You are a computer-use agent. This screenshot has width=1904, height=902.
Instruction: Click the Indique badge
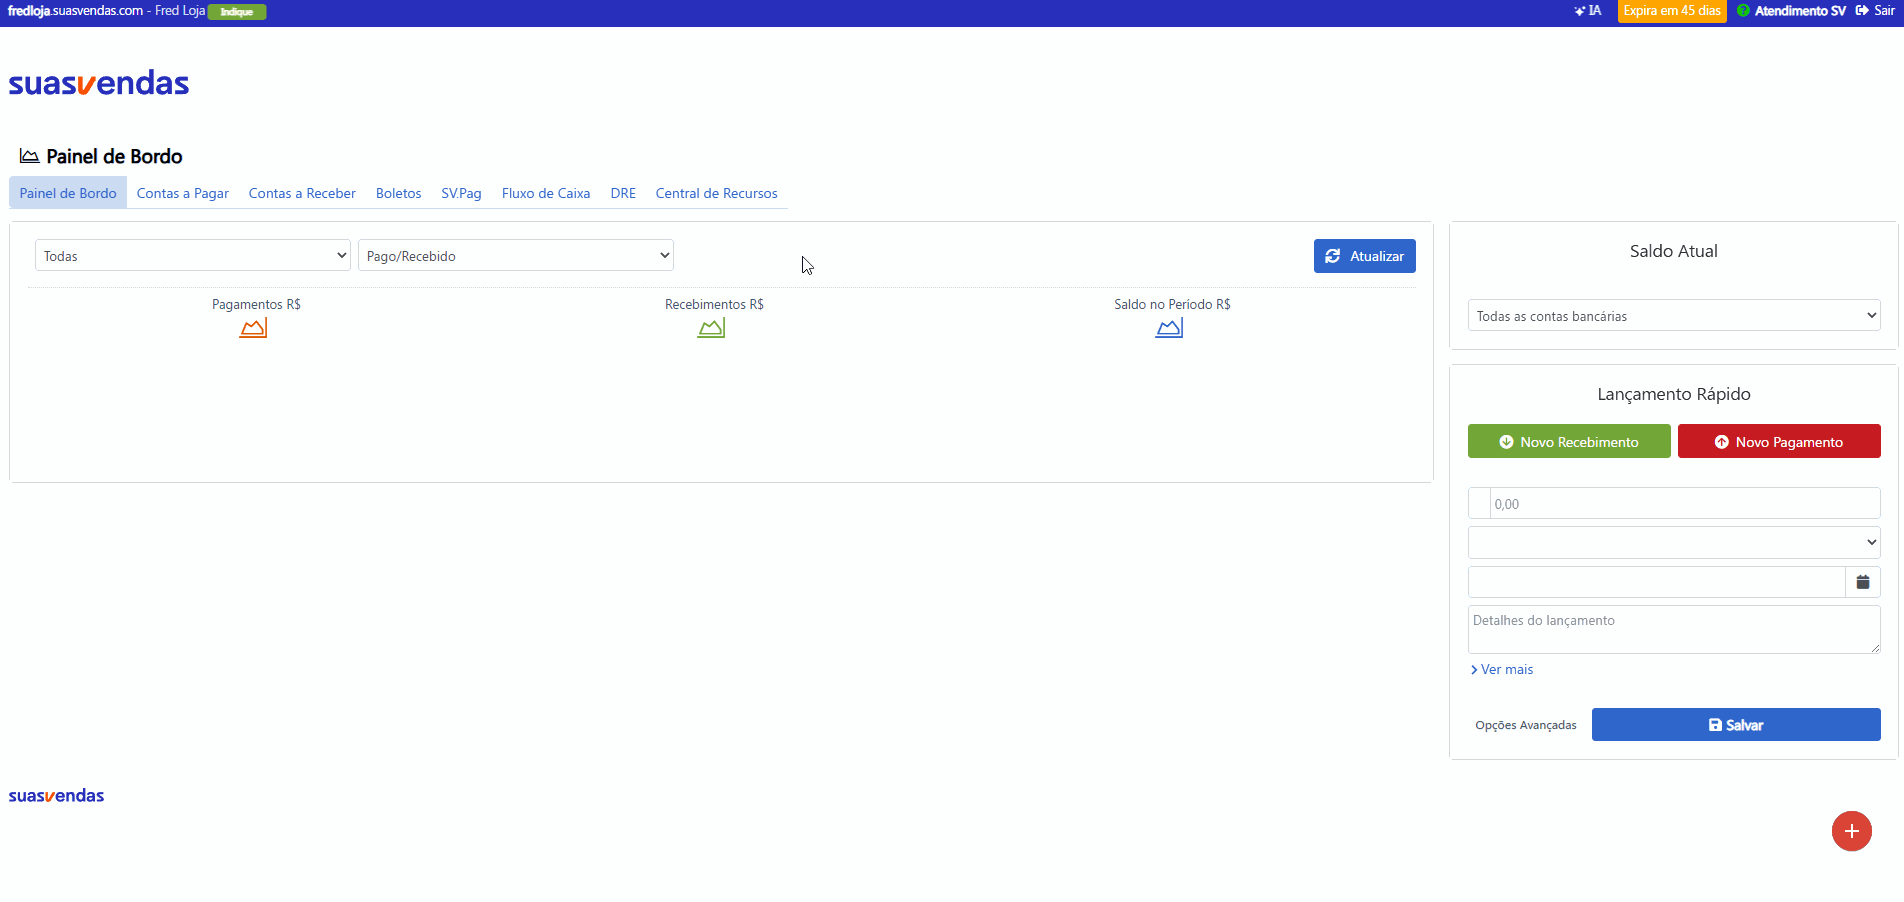(237, 12)
